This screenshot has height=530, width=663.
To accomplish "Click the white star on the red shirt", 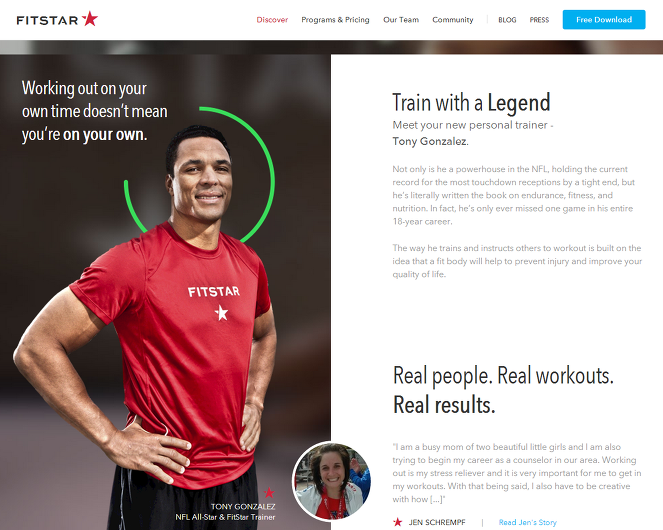I will (x=221, y=313).
